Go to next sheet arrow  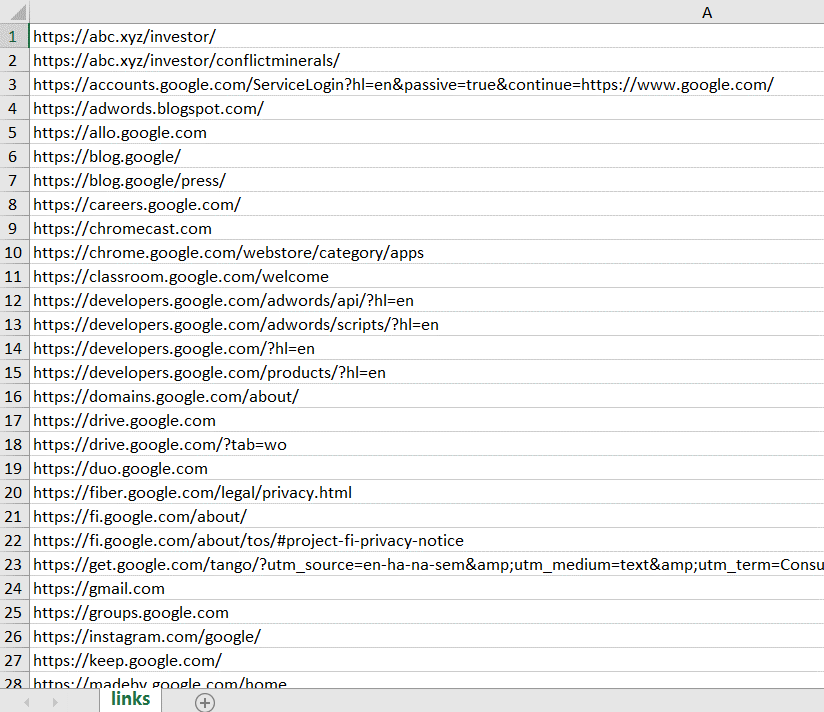(x=55, y=702)
